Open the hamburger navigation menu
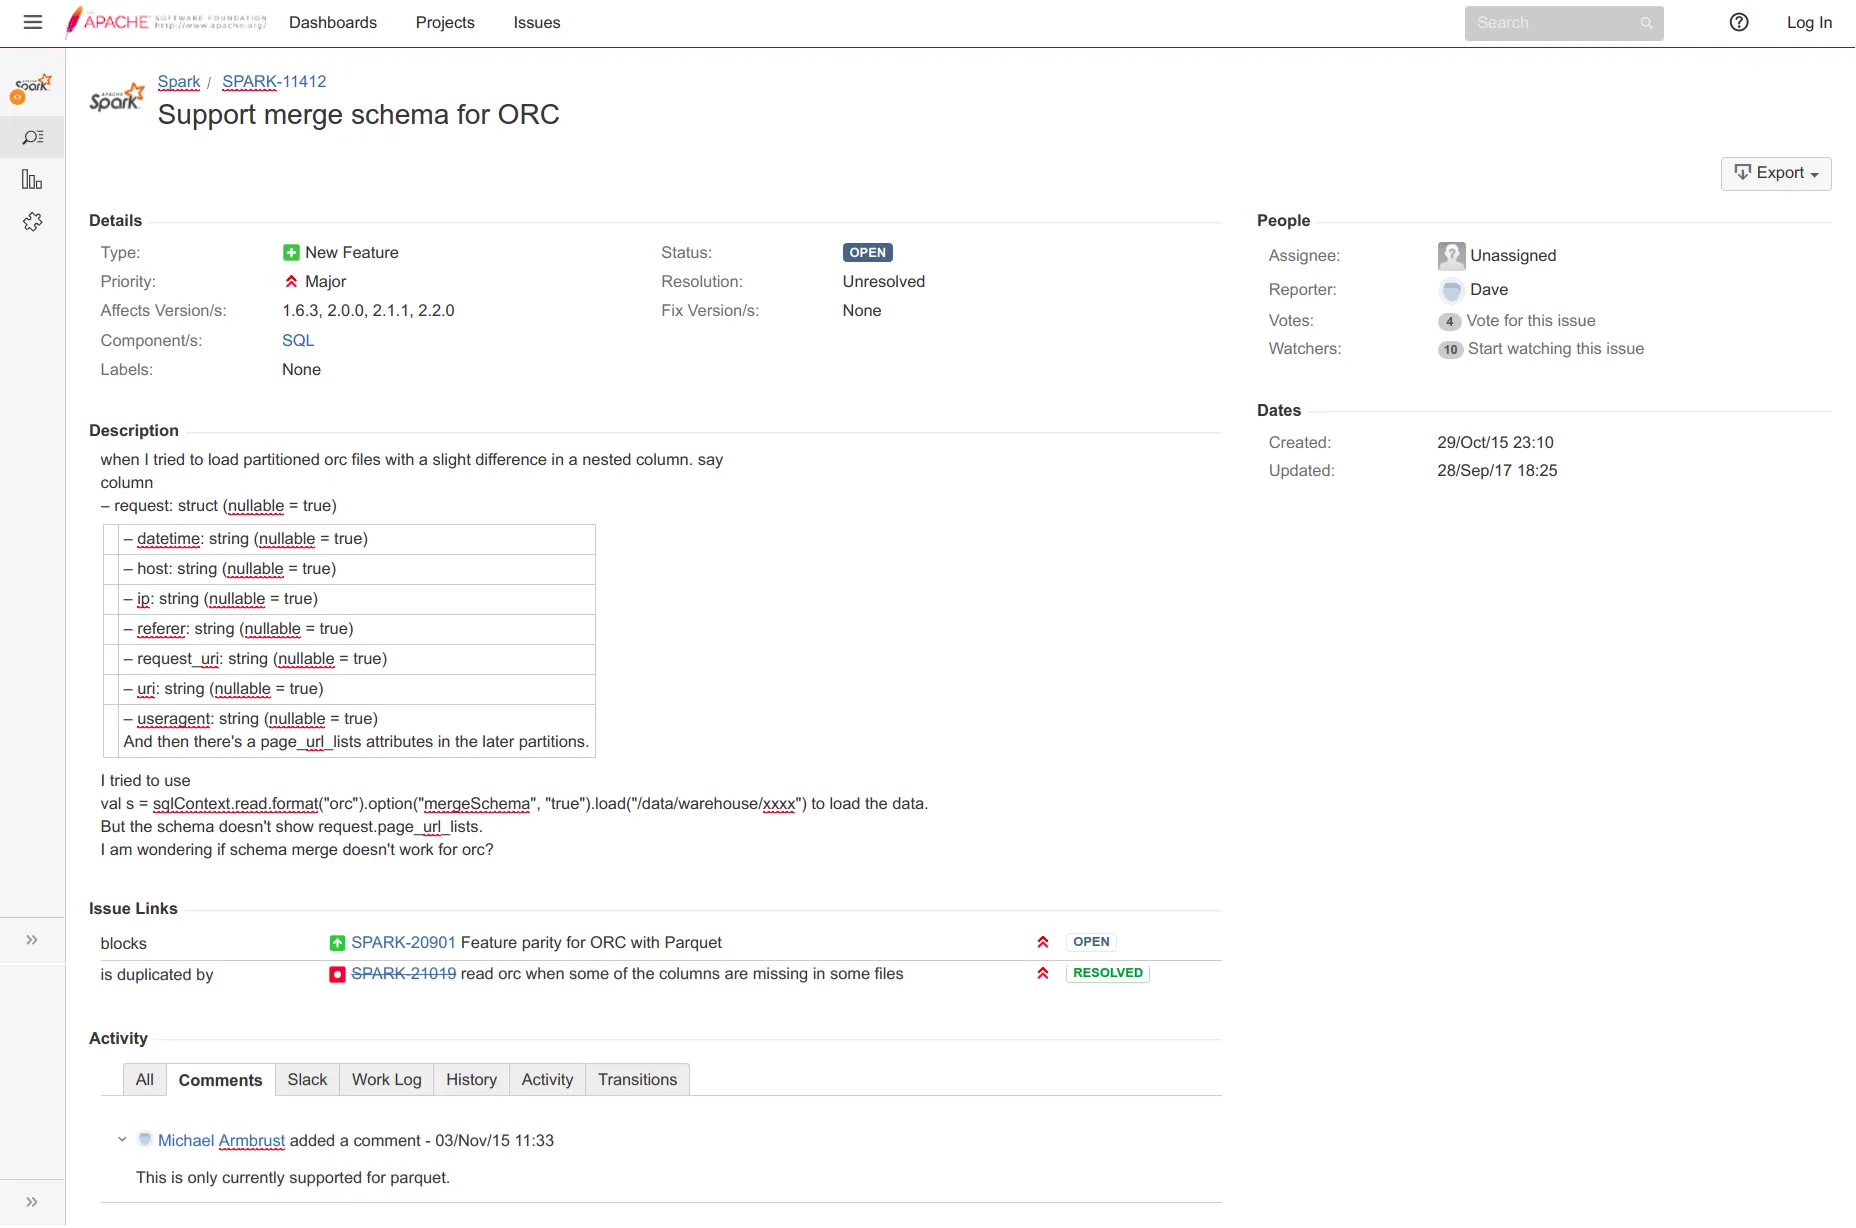This screenshot has height=1228, width=1856. (33, 22)
